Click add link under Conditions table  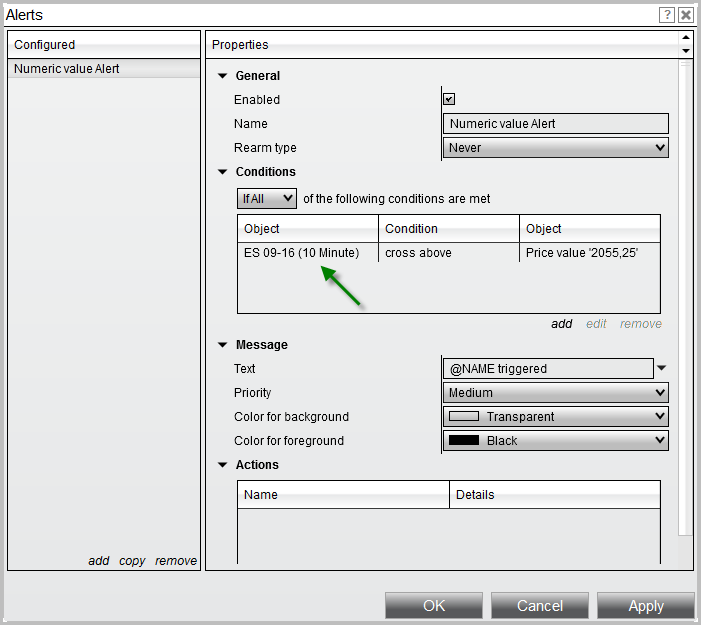point(561,324)
